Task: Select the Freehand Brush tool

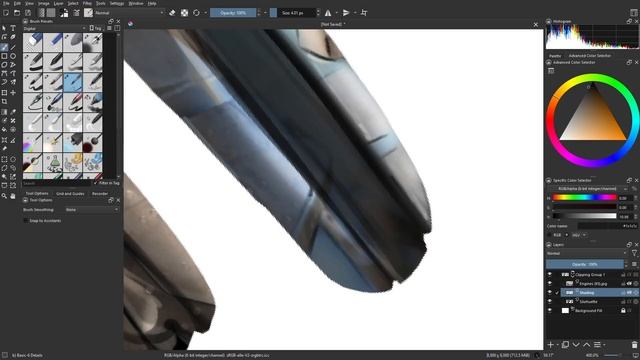Action: point(4,47)
